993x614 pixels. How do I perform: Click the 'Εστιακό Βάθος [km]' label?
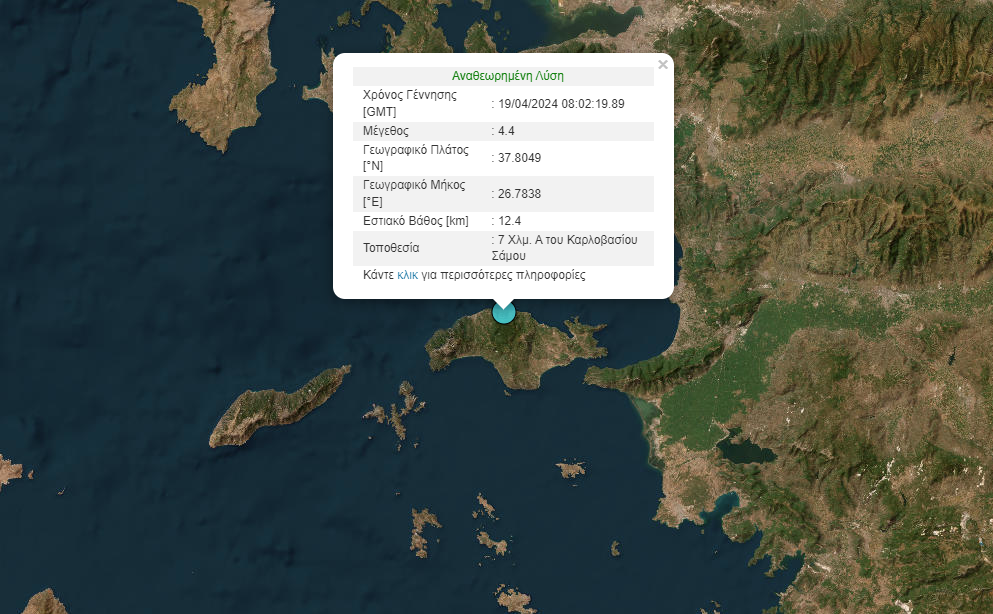click(x=415, y=221)
